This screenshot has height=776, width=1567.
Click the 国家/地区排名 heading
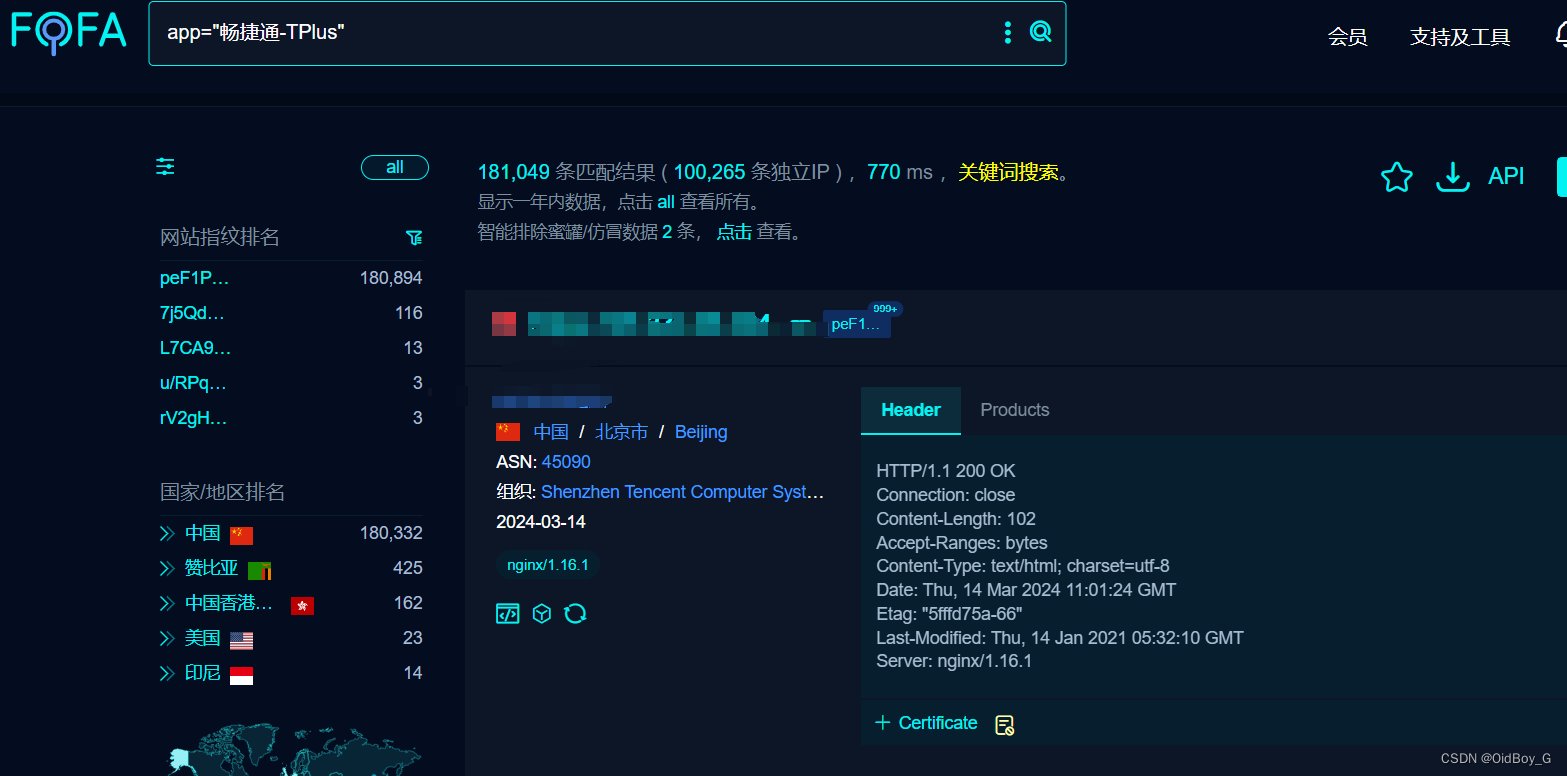pyautogui.click(x=223, y=492)
